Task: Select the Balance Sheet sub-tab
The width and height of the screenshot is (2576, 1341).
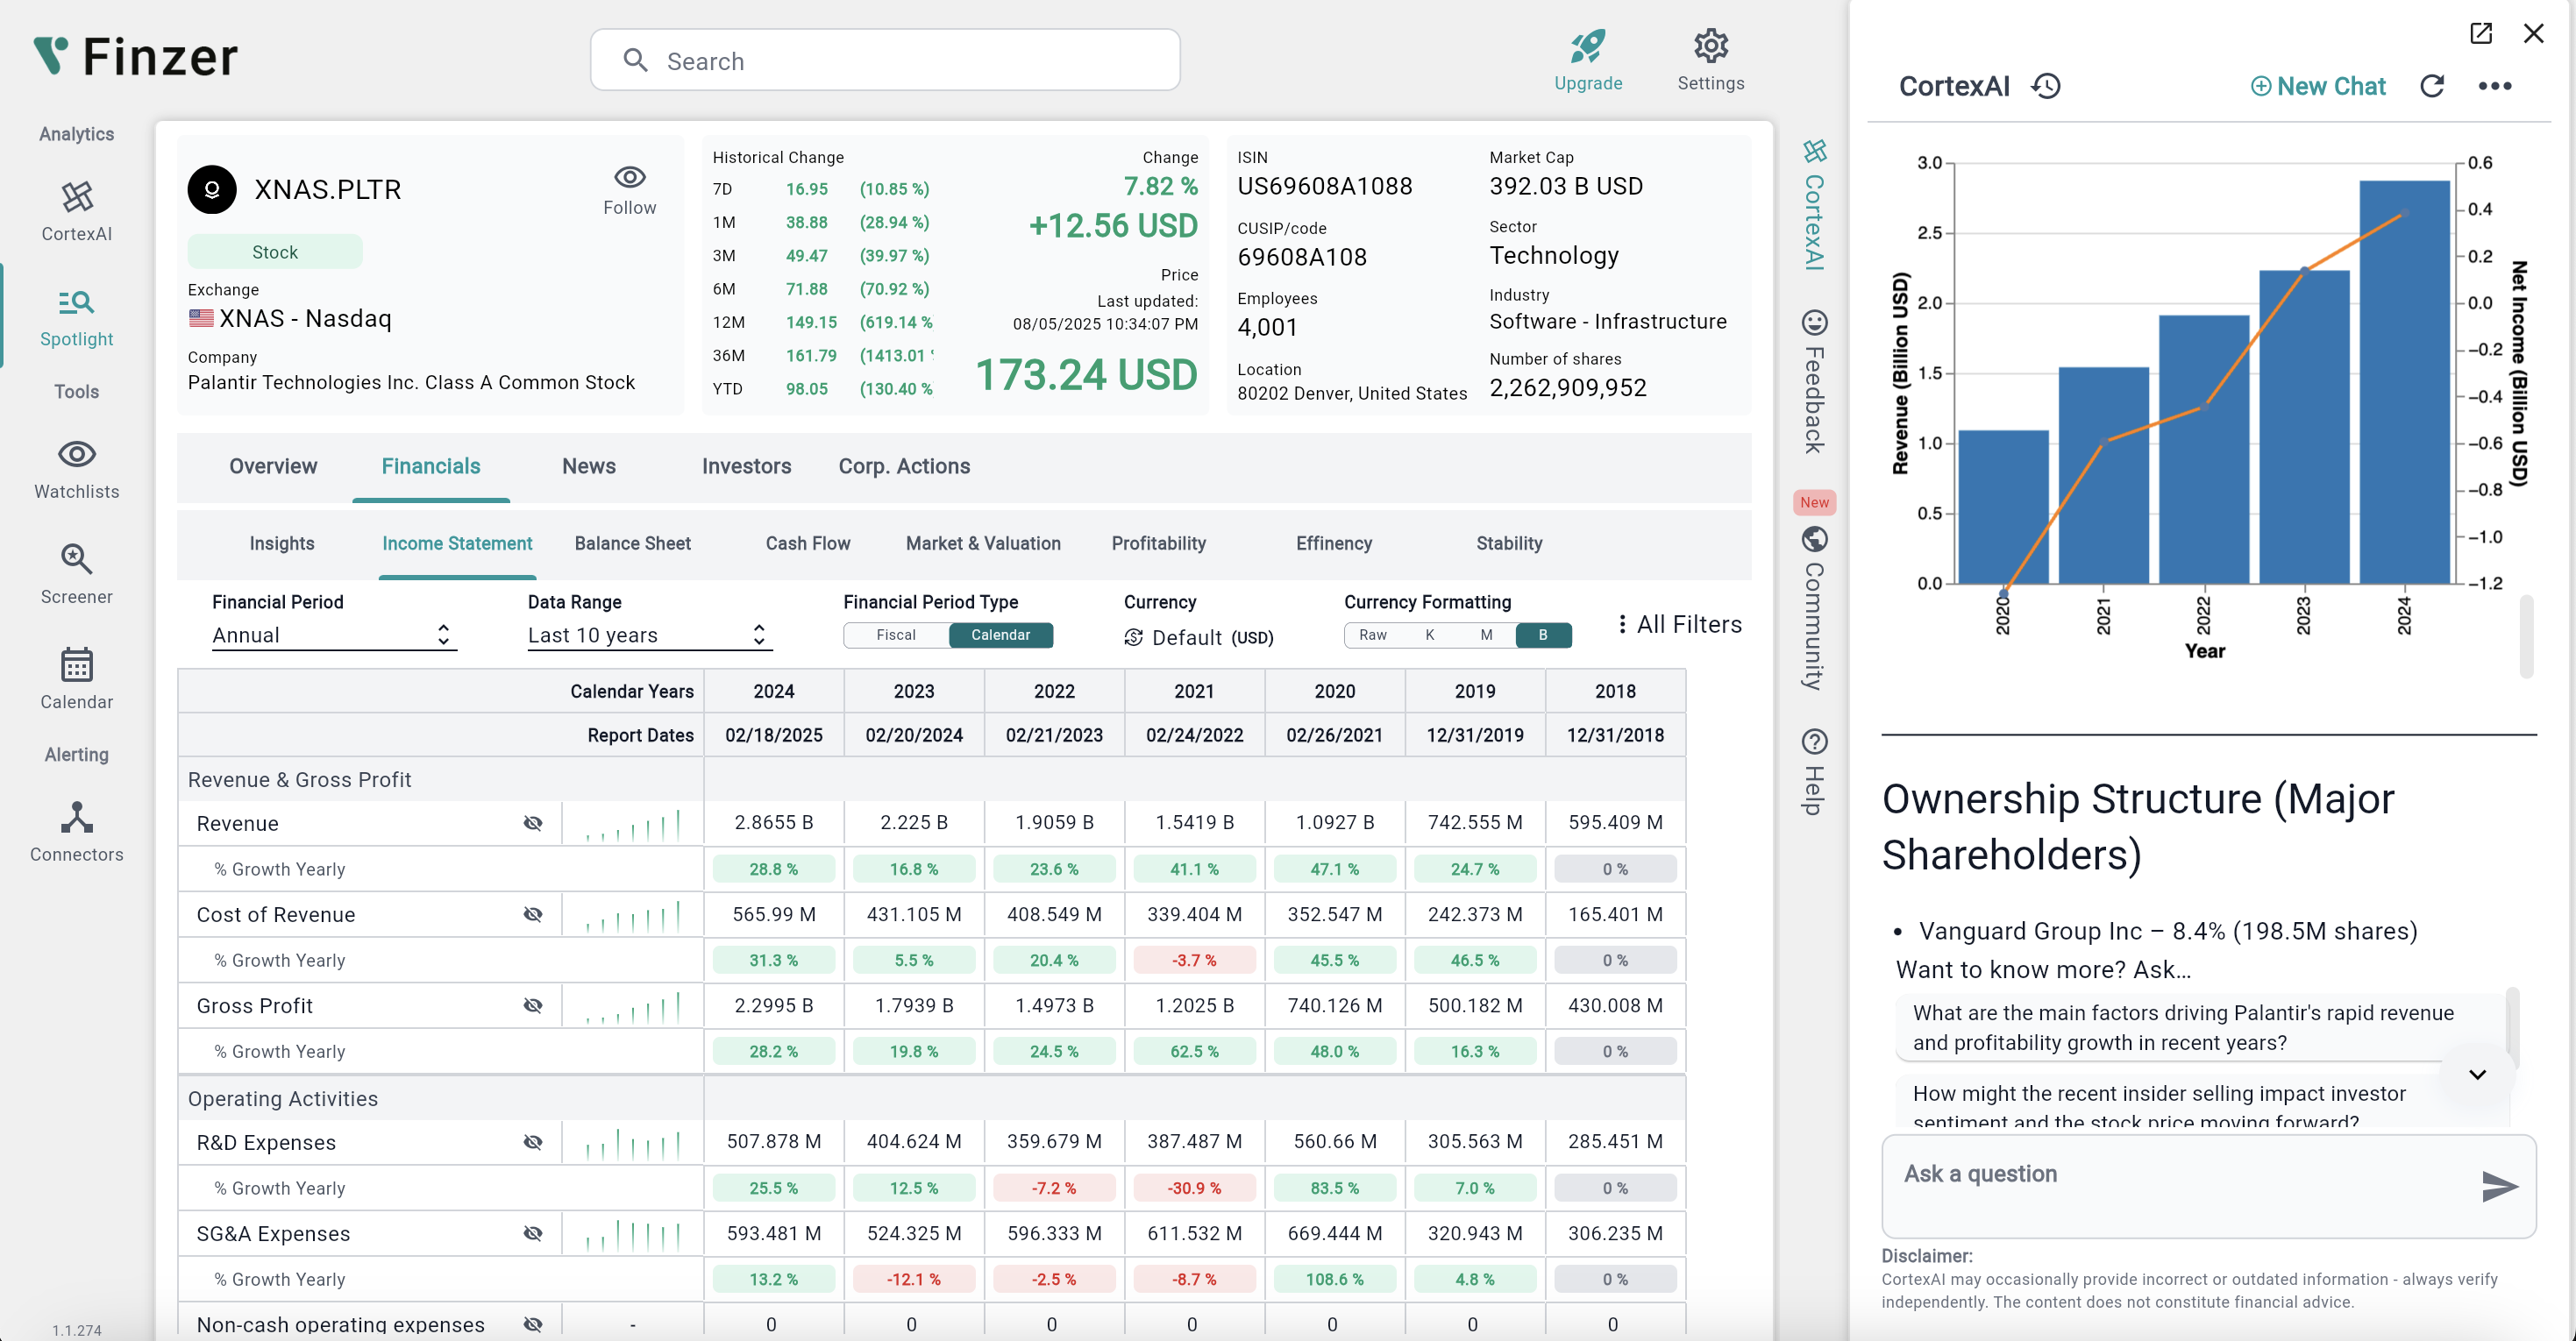Action: (x=632, y=543)
